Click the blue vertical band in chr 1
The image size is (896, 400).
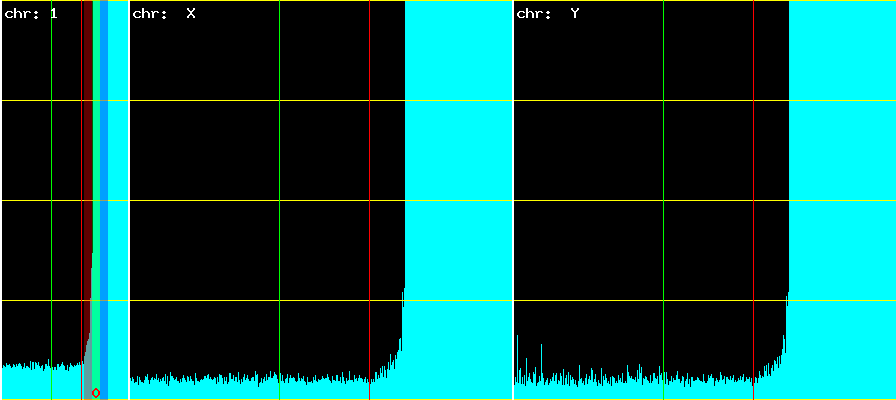(x=104, y=150)
